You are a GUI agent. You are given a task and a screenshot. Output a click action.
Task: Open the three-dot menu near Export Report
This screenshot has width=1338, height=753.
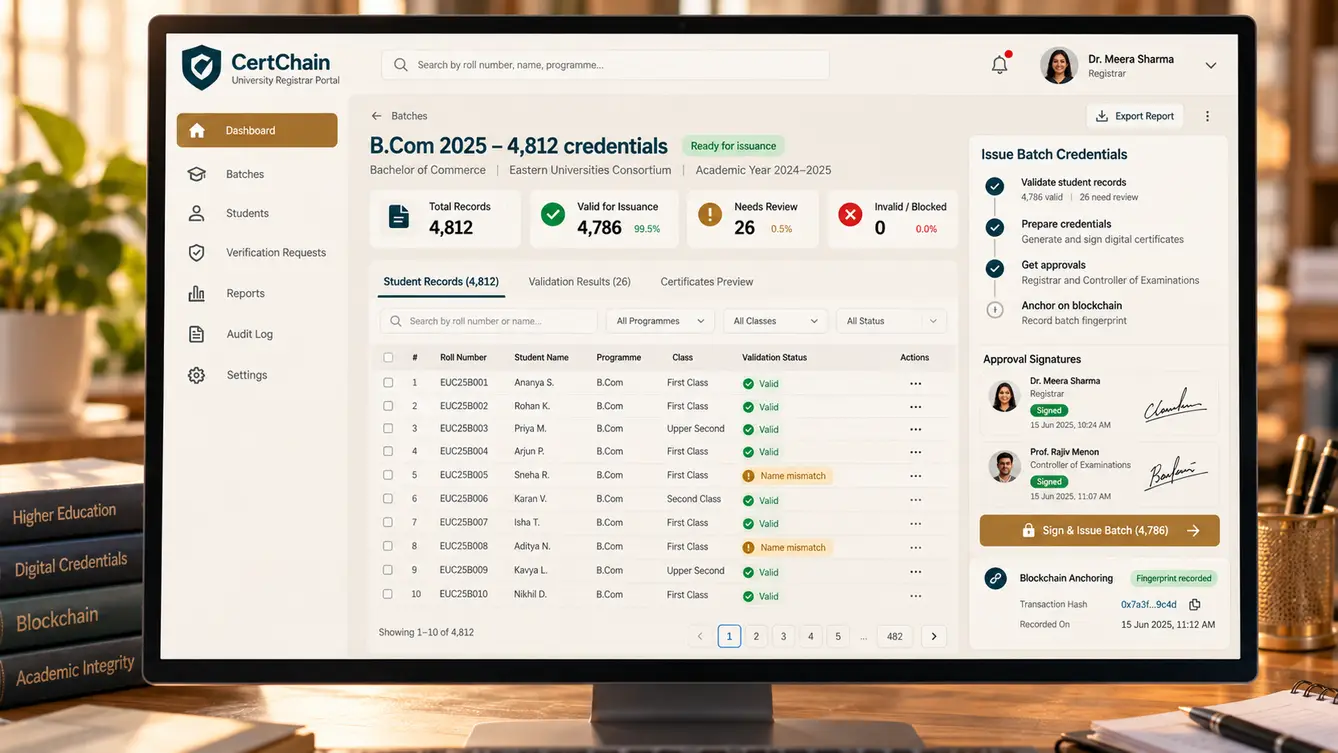[1207, 116]
